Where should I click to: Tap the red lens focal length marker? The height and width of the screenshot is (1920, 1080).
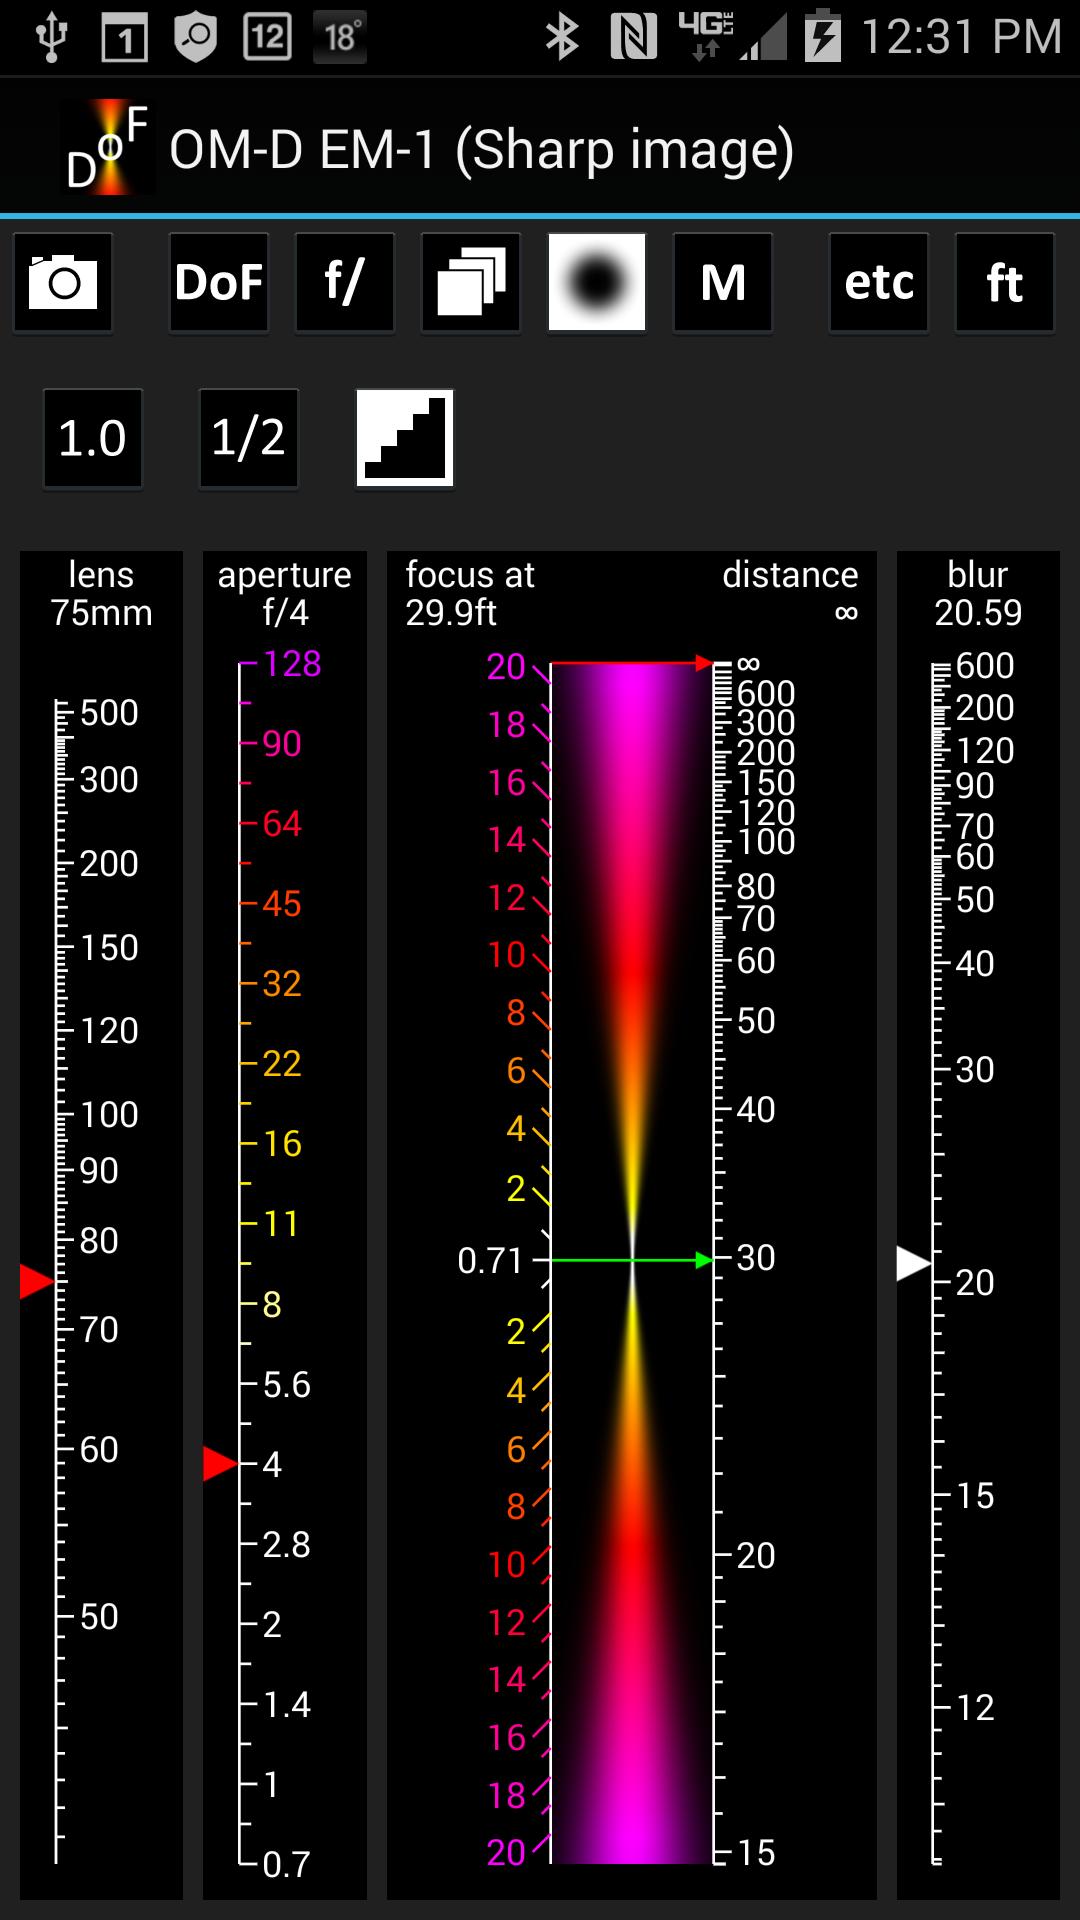(36, 1281)
